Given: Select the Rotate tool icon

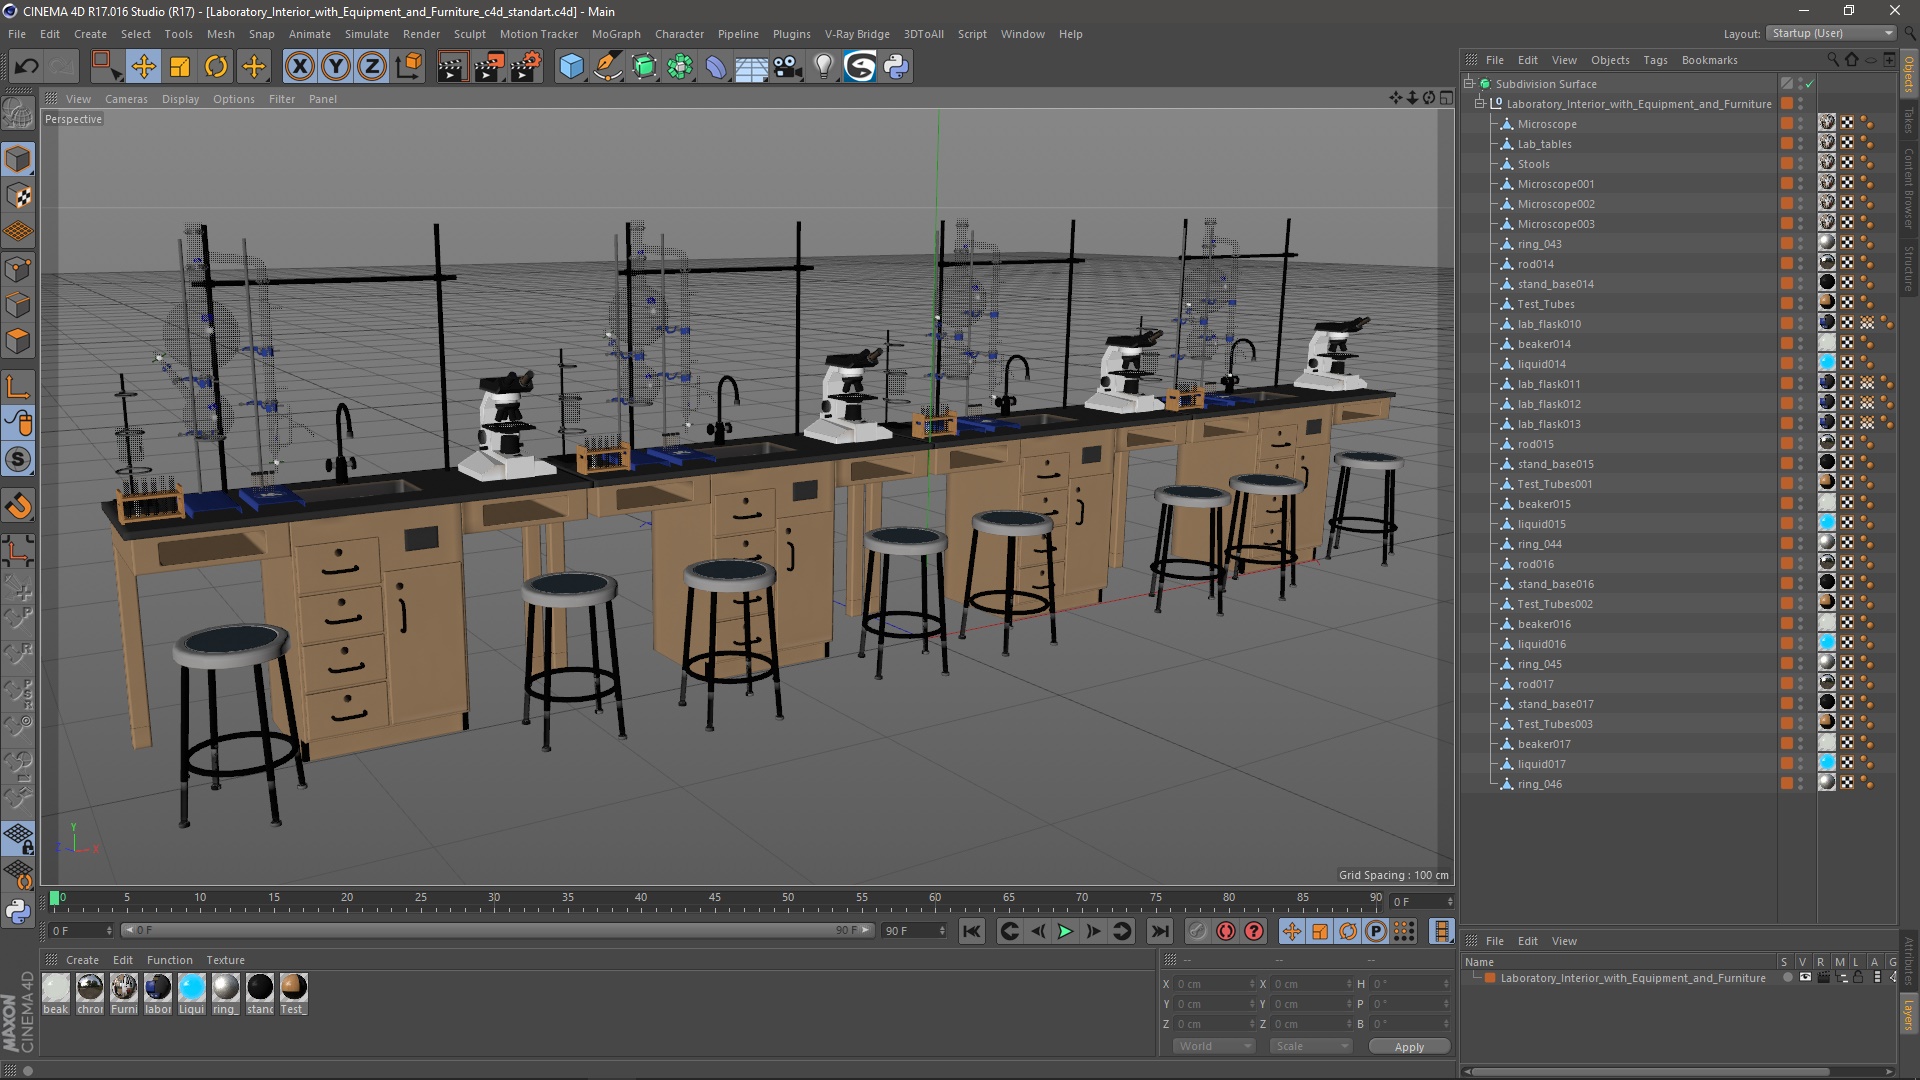Looking at the screenshot, I should [x=216, y=67].
